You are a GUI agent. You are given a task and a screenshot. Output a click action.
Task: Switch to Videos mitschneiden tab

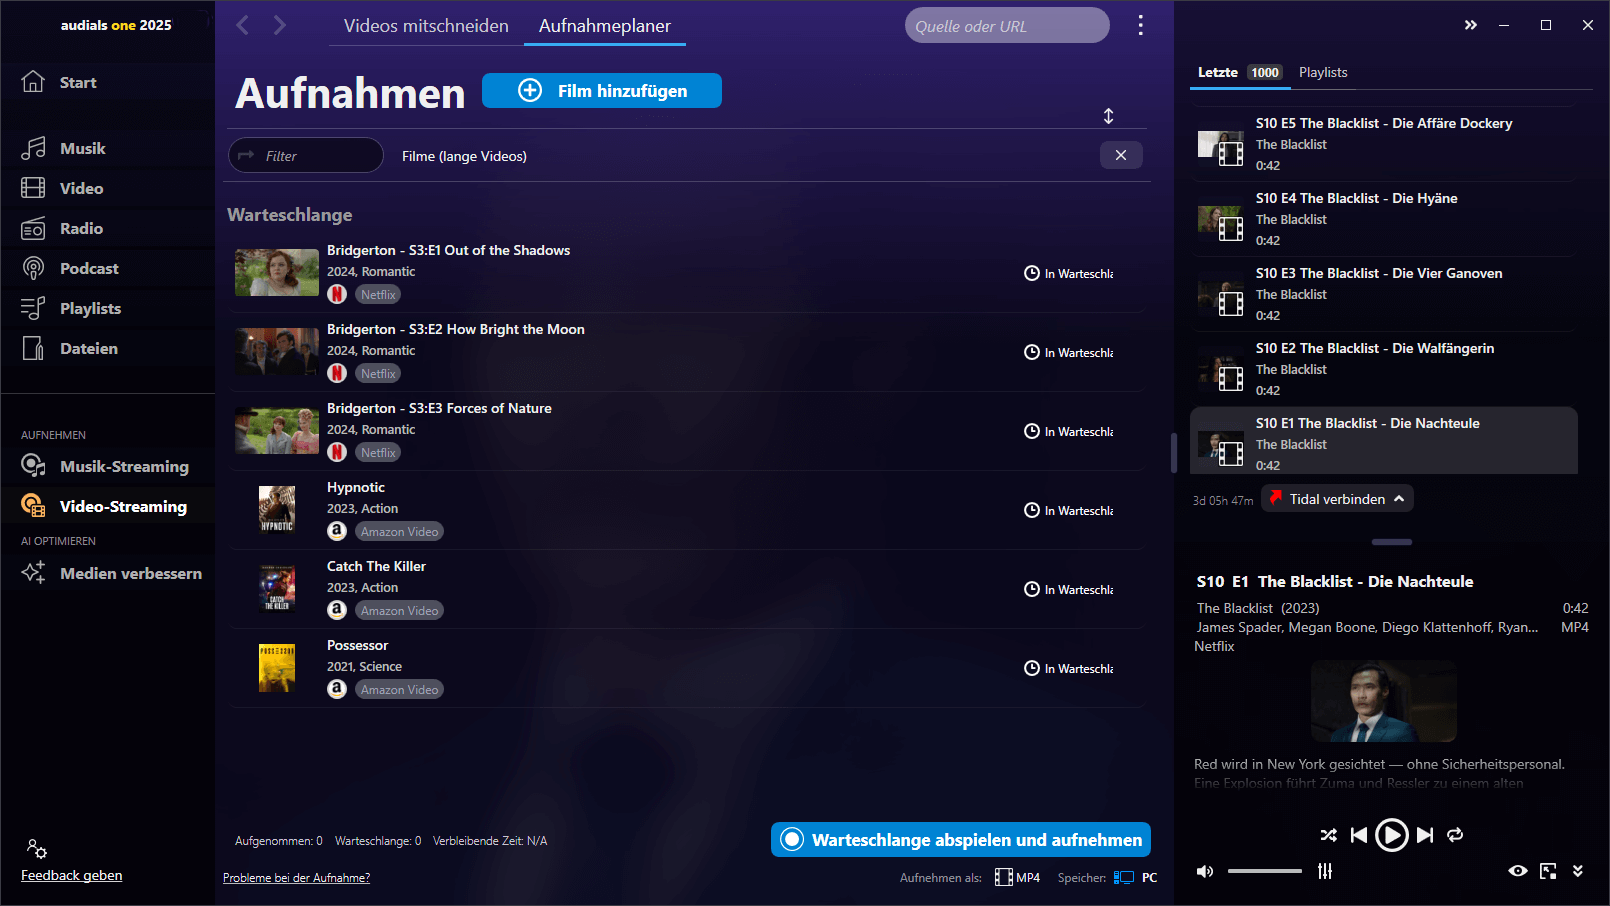426,26
